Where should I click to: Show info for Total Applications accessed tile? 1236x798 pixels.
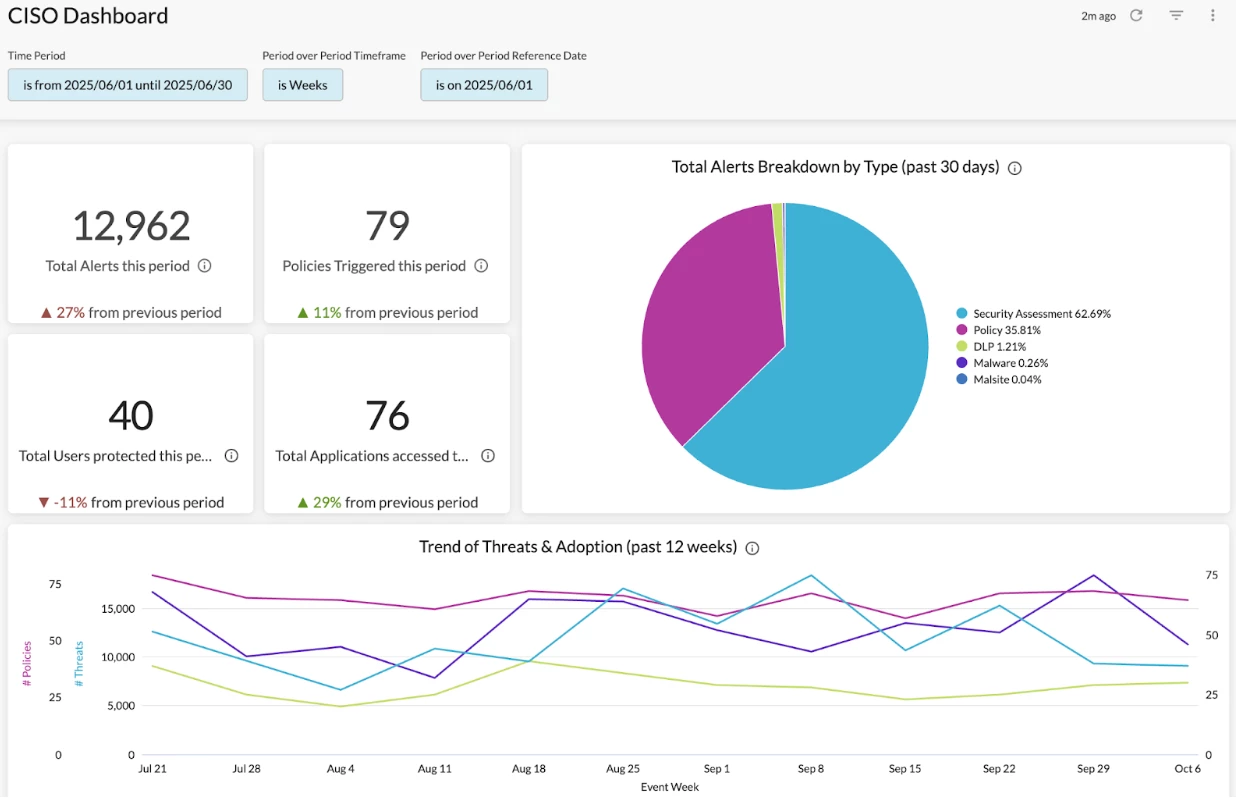[488, 456]
